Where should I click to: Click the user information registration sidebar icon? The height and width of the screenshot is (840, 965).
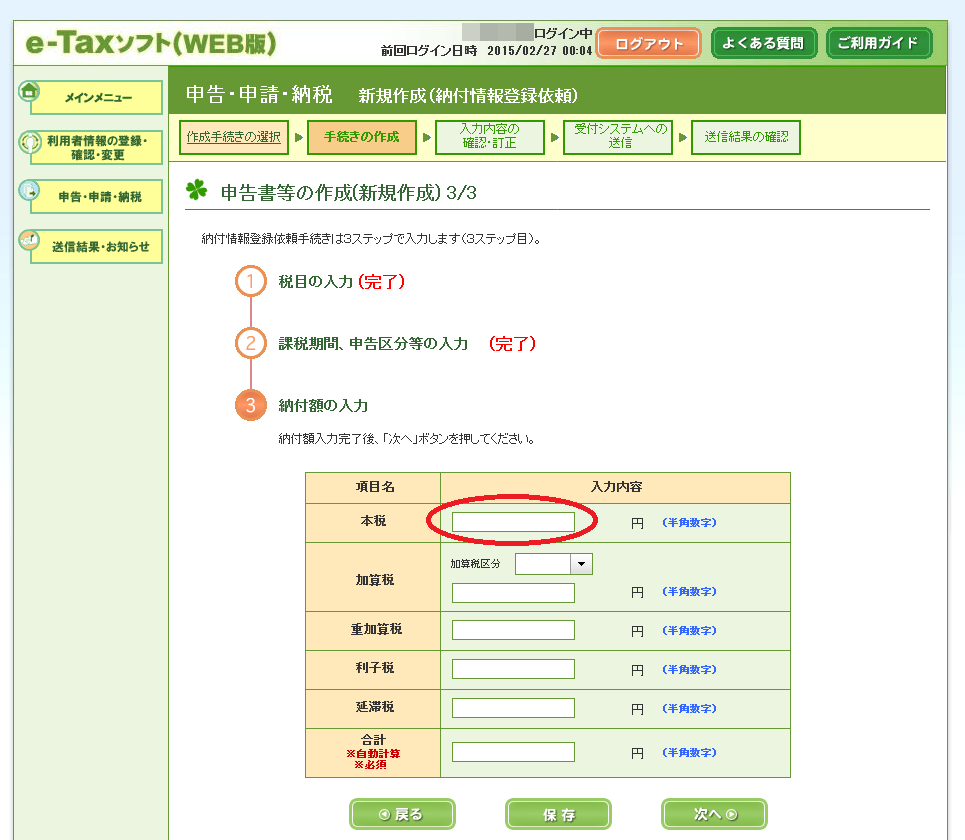point(29,142)
